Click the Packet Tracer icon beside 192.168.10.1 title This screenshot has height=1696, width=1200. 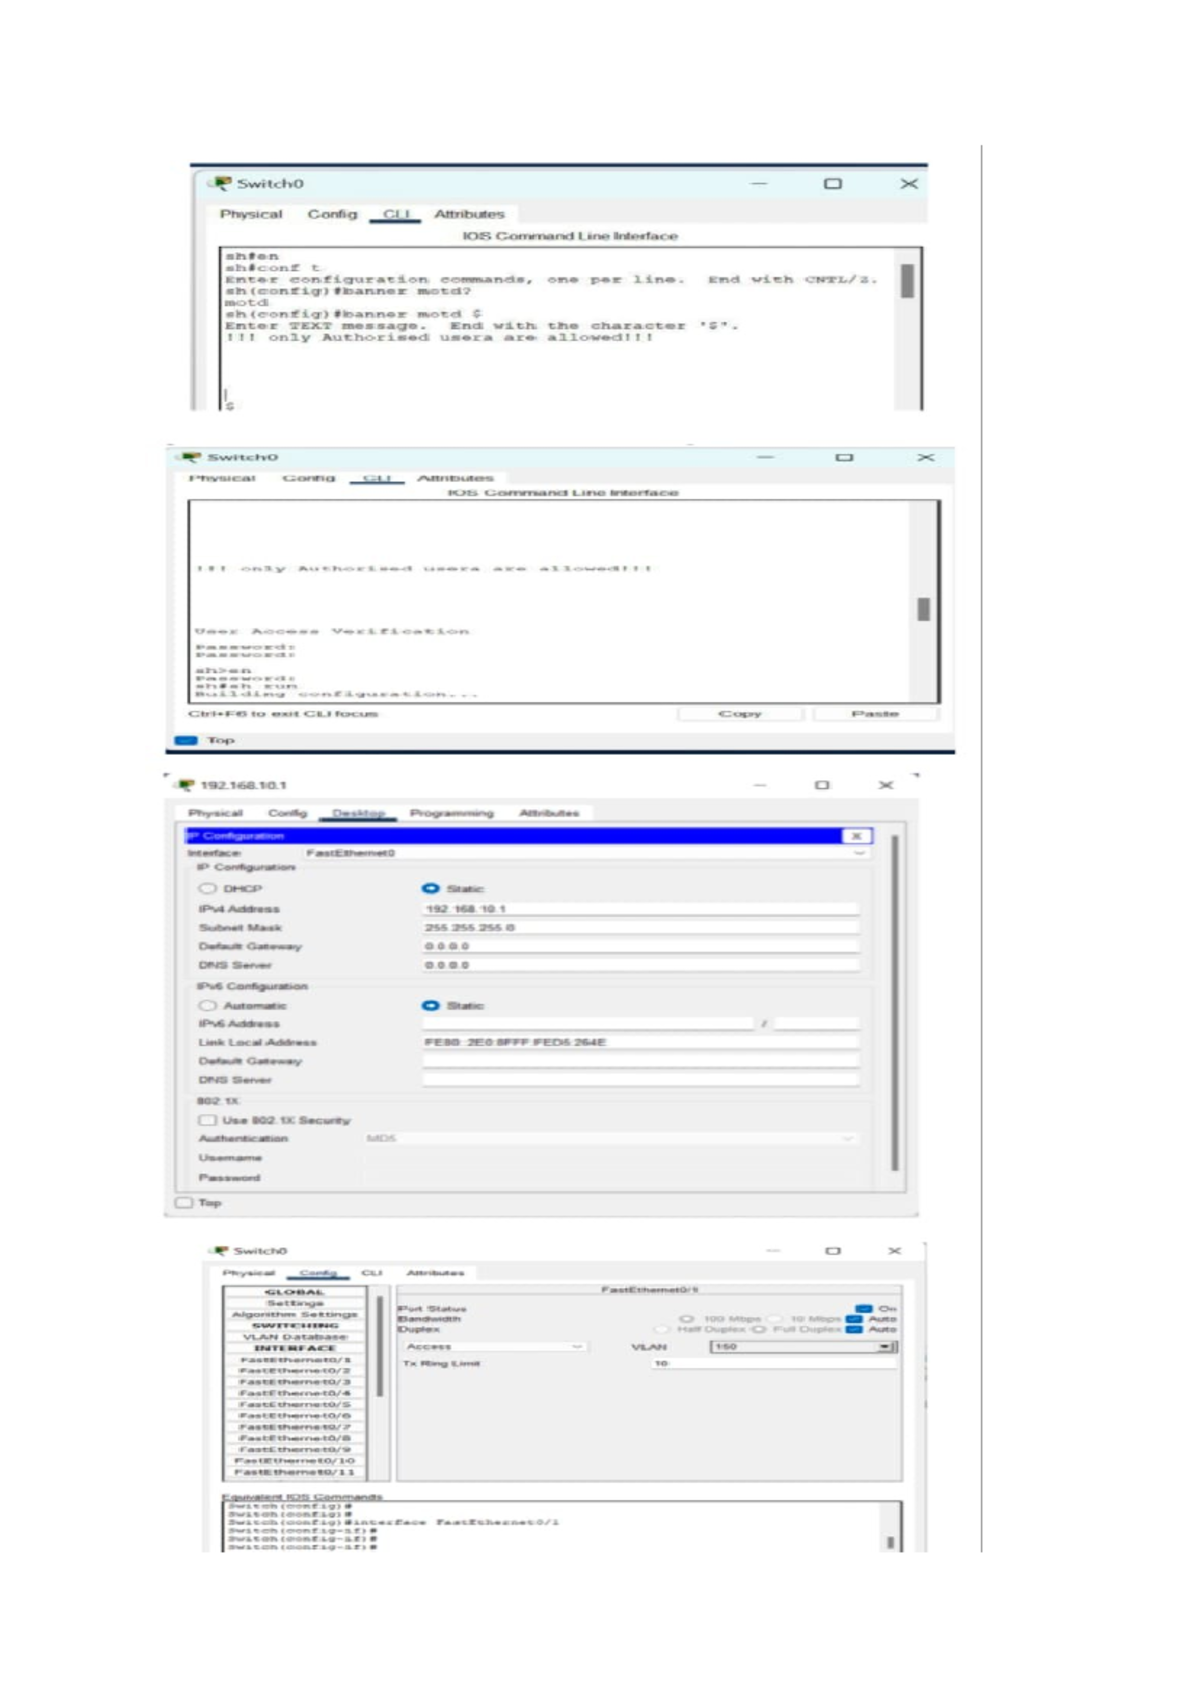pos(185,785)
